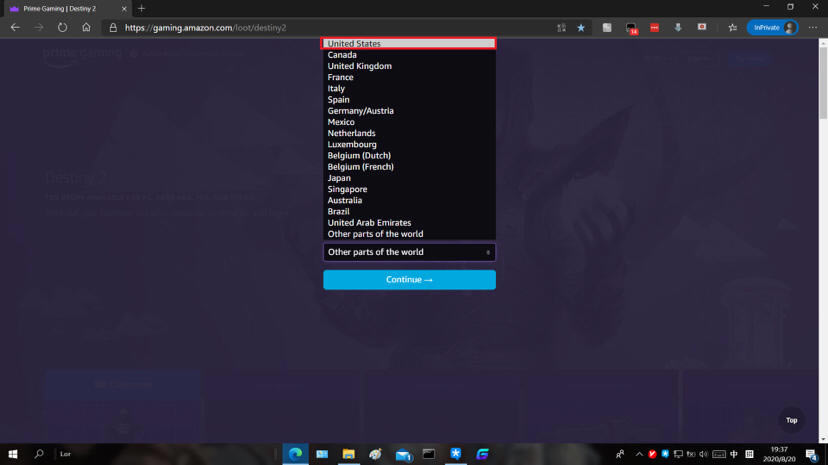
Task: Click the Top scroll button
Action: point(791,420)
